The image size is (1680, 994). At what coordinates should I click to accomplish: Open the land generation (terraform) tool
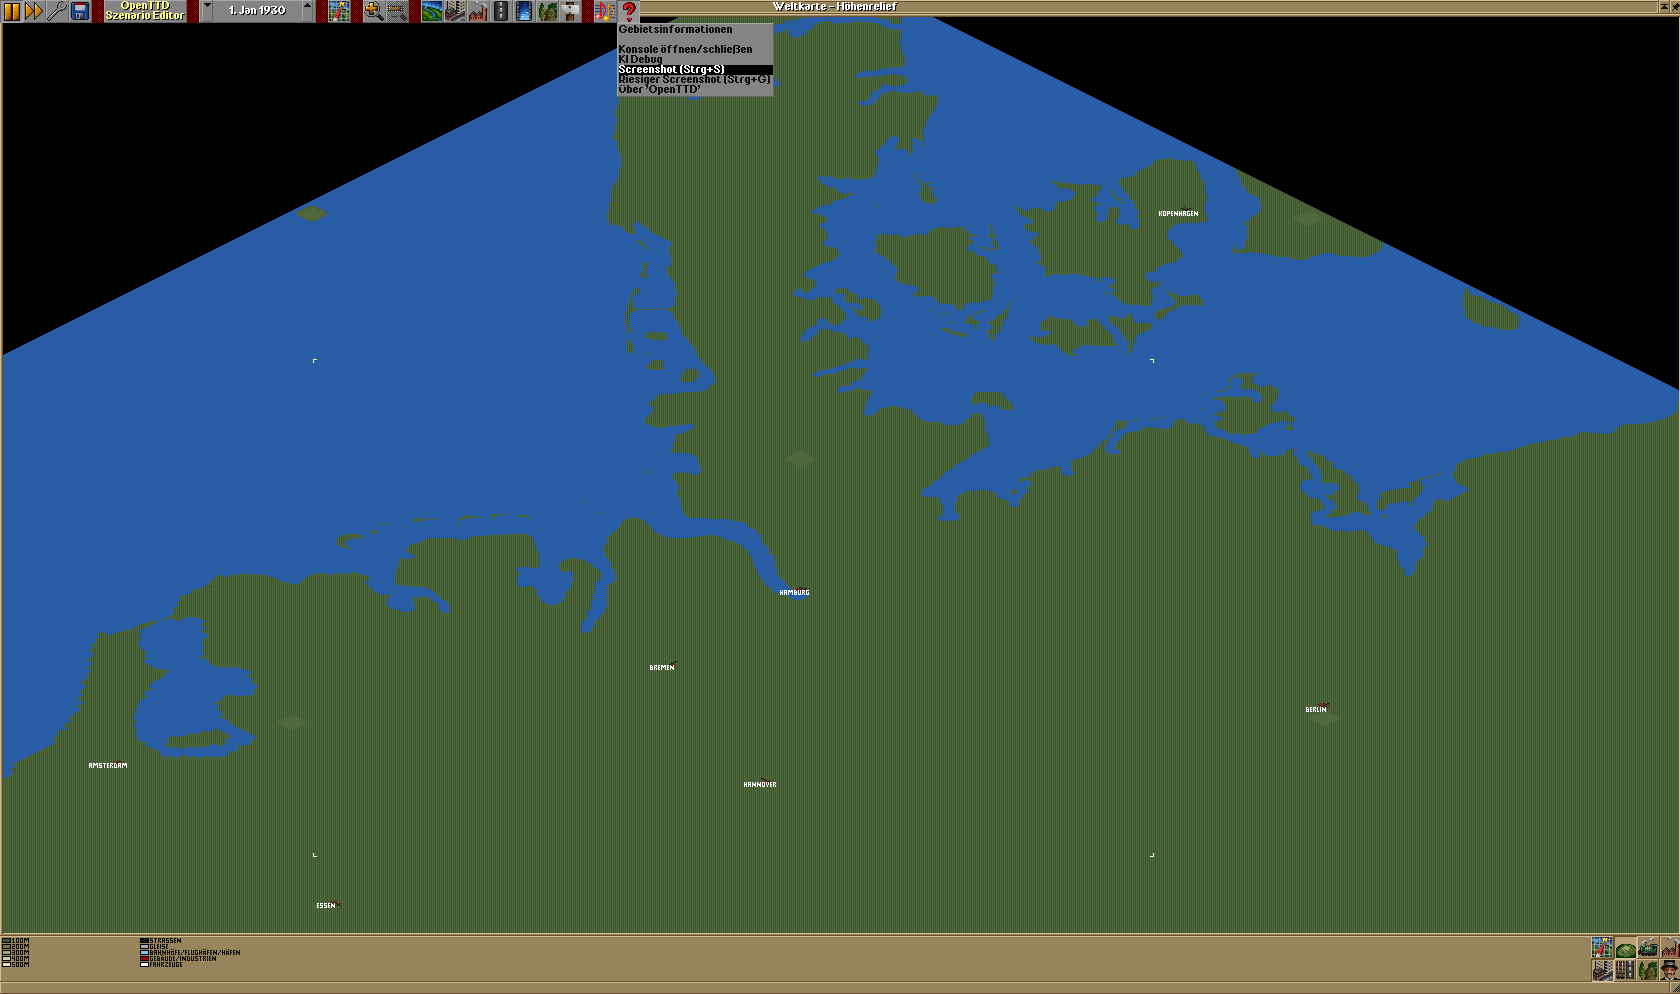click(x=431, y=11)
